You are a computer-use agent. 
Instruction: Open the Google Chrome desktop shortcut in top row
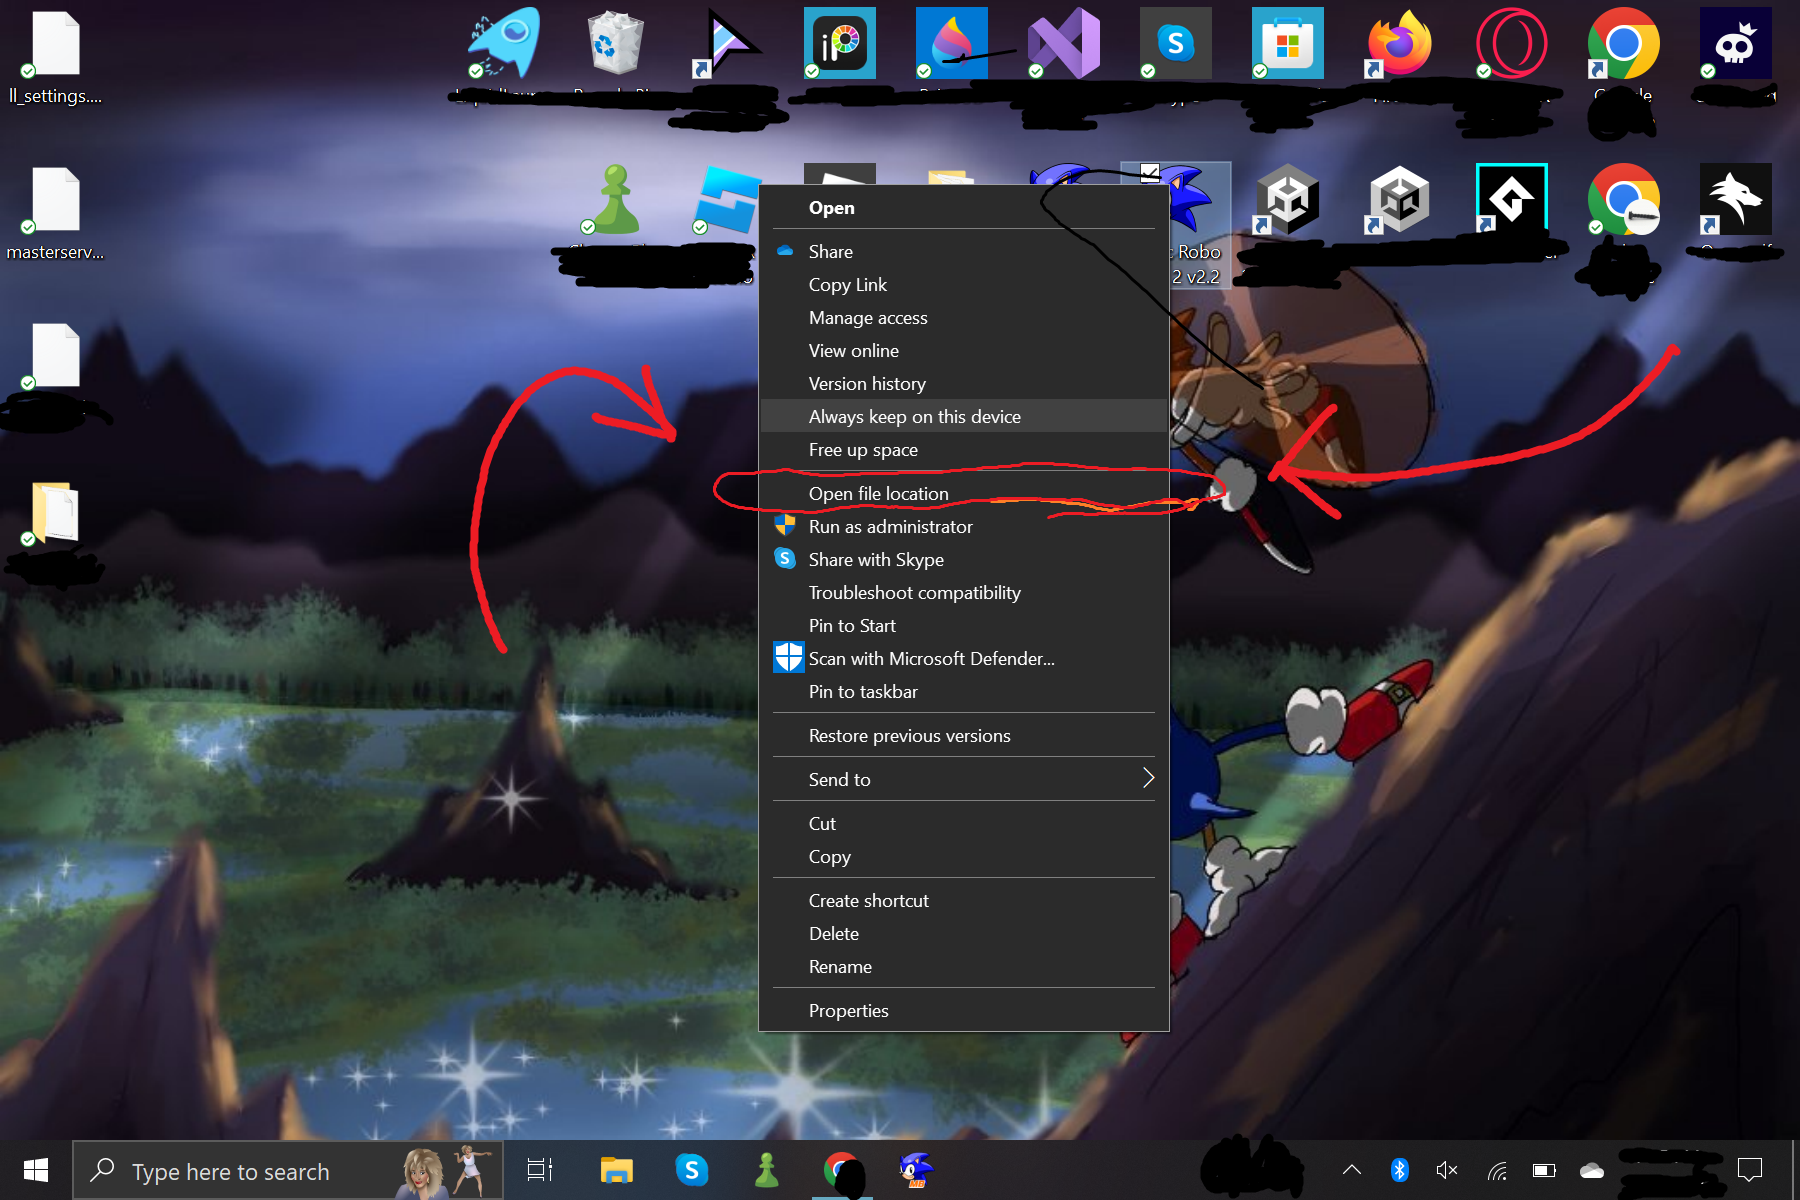tap(1624, 43)
